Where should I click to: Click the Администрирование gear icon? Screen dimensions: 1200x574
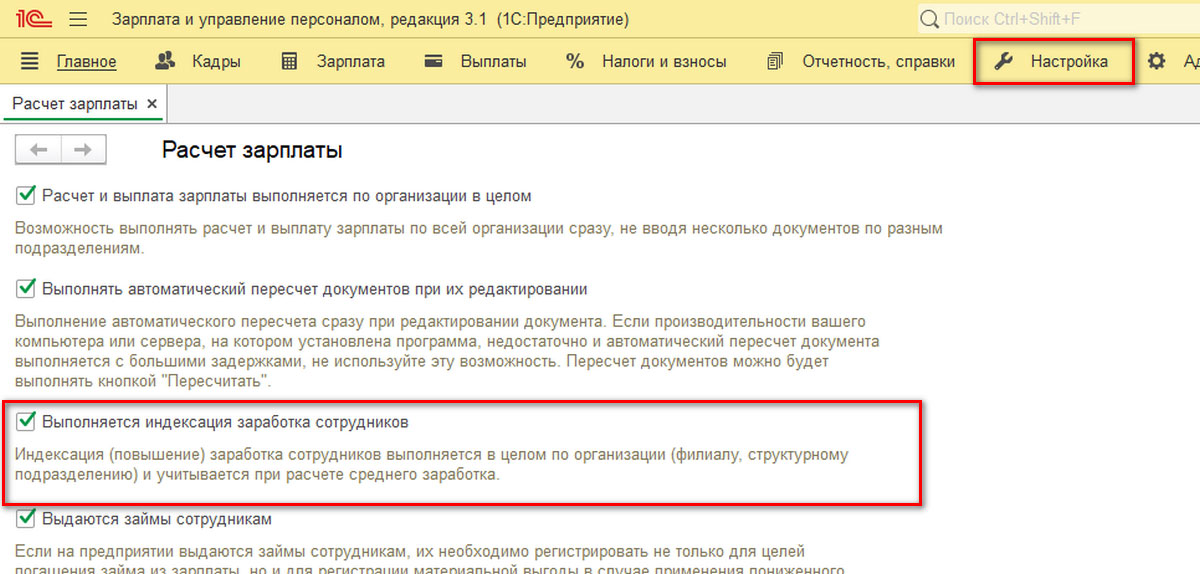tap(1157, 61)
